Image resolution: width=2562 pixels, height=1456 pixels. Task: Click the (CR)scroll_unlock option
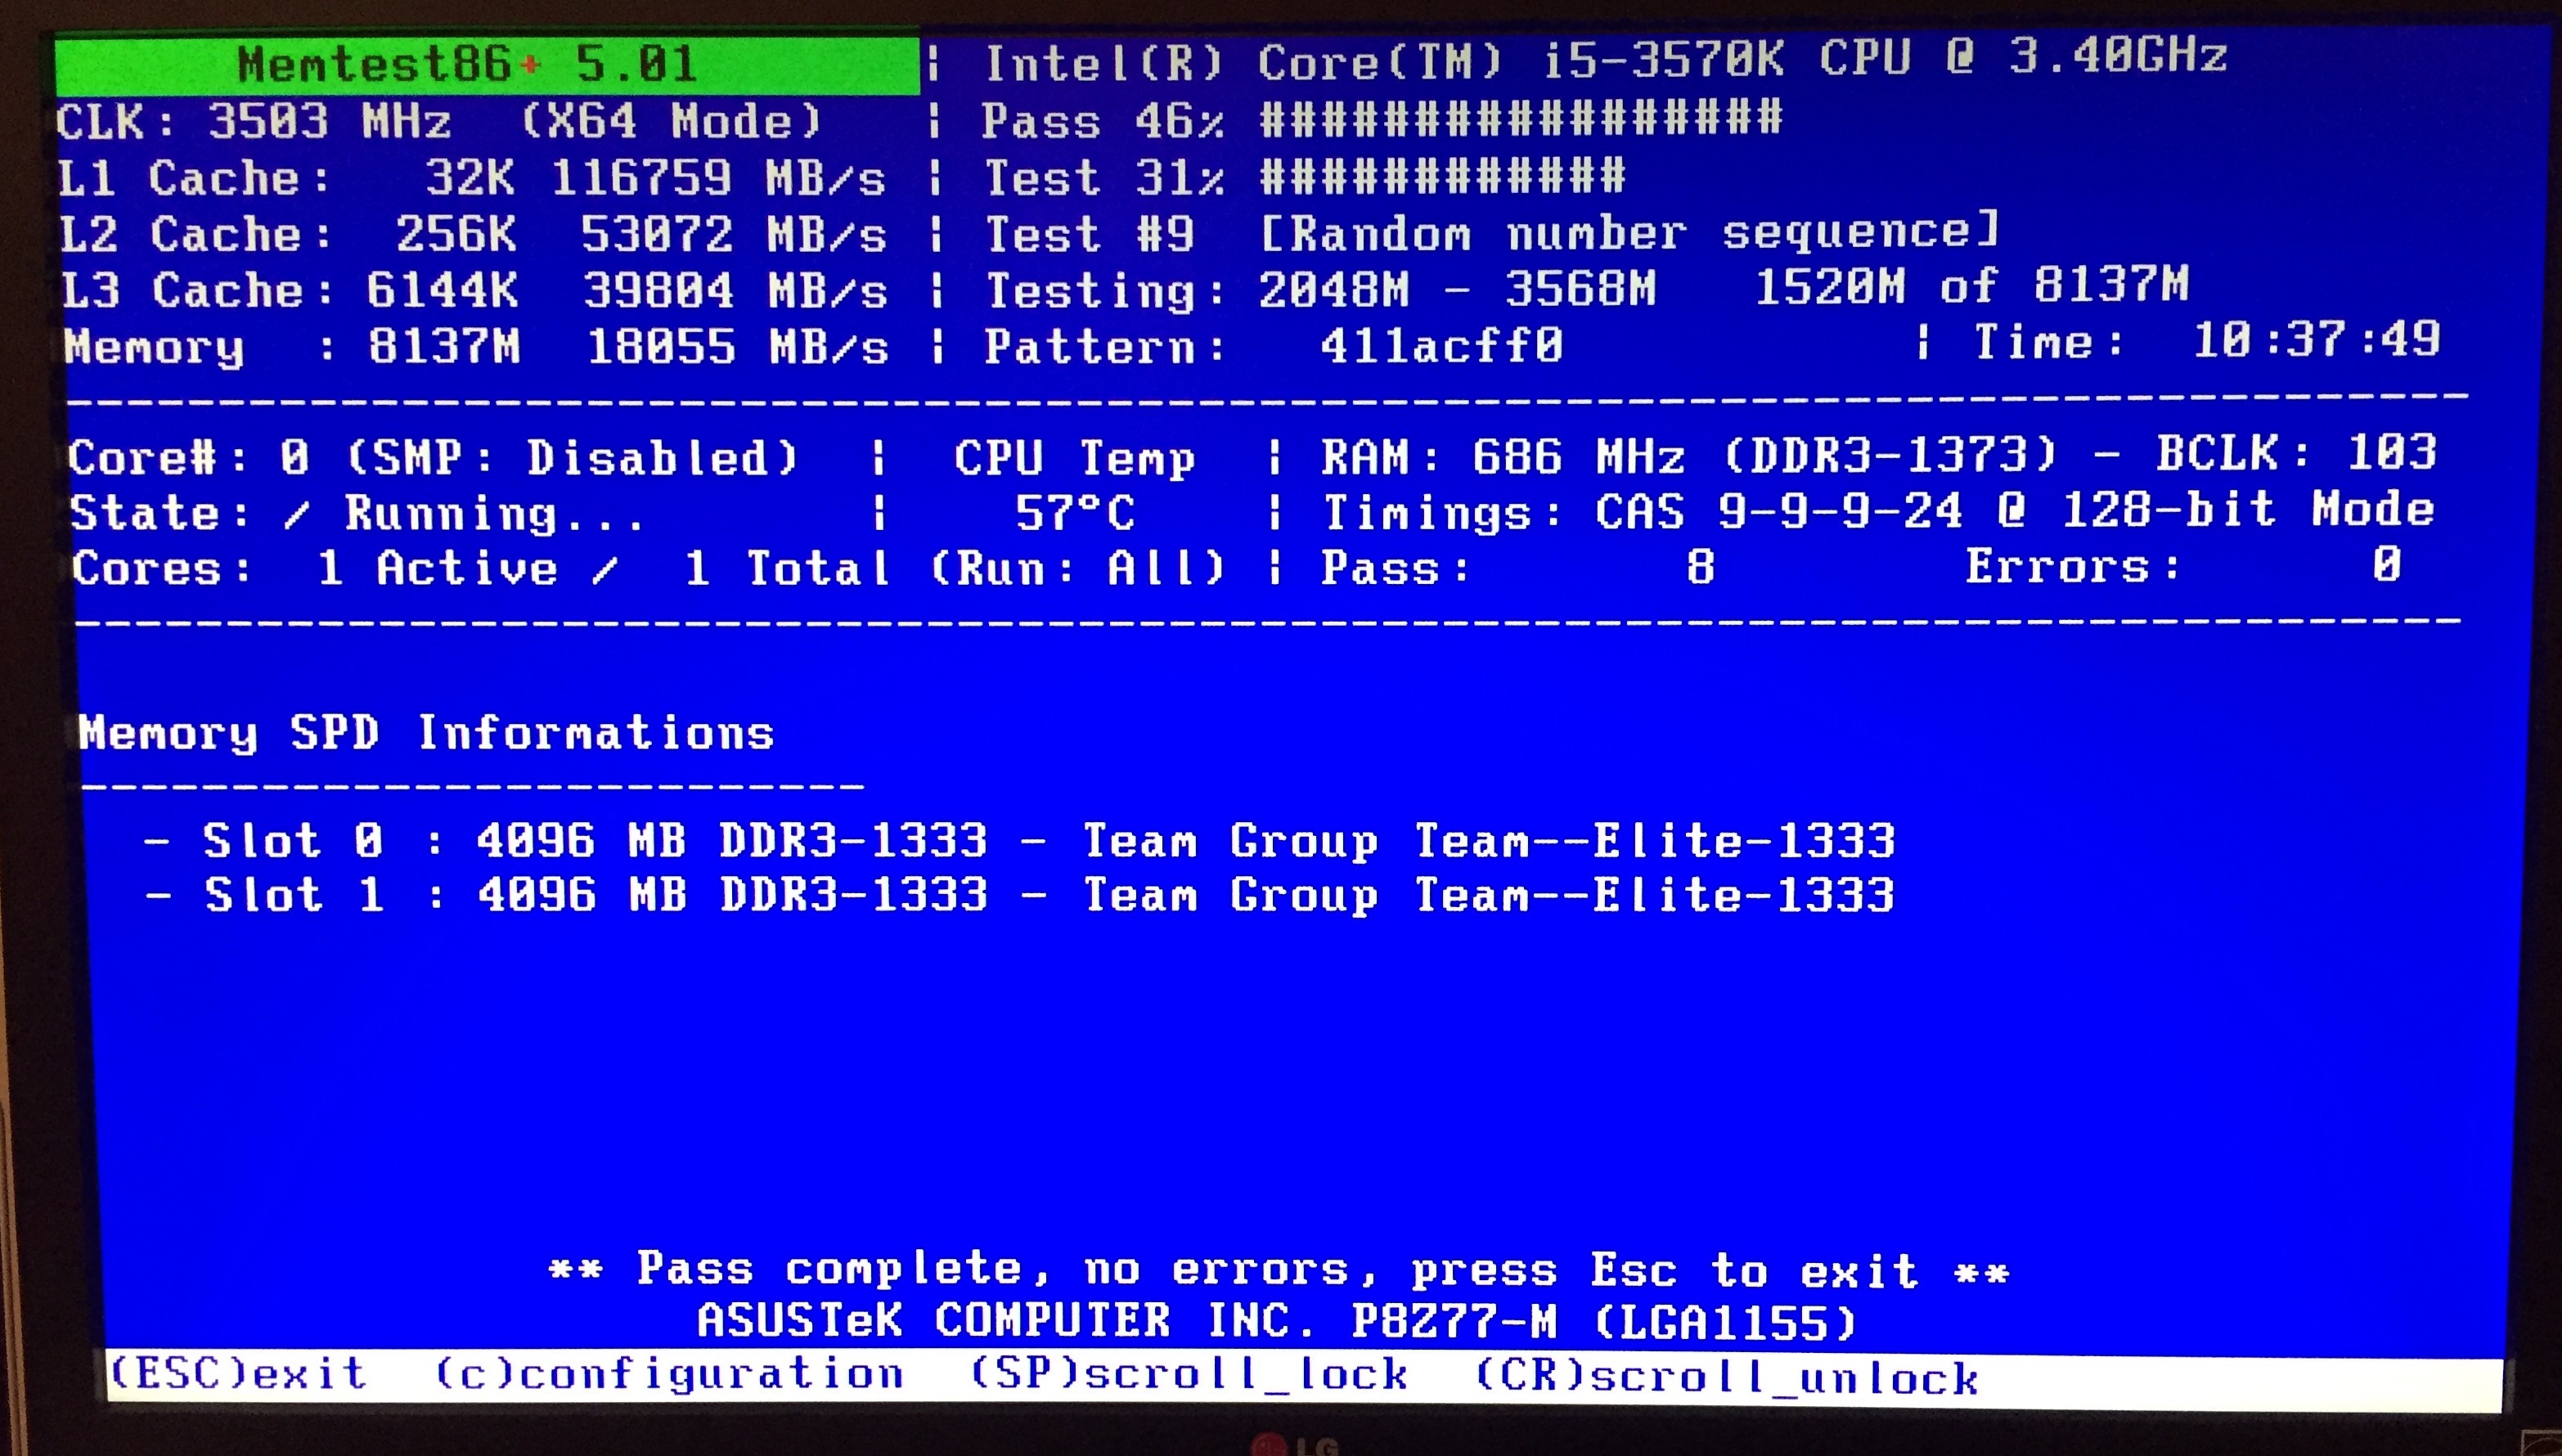tap(1726, 1377)
